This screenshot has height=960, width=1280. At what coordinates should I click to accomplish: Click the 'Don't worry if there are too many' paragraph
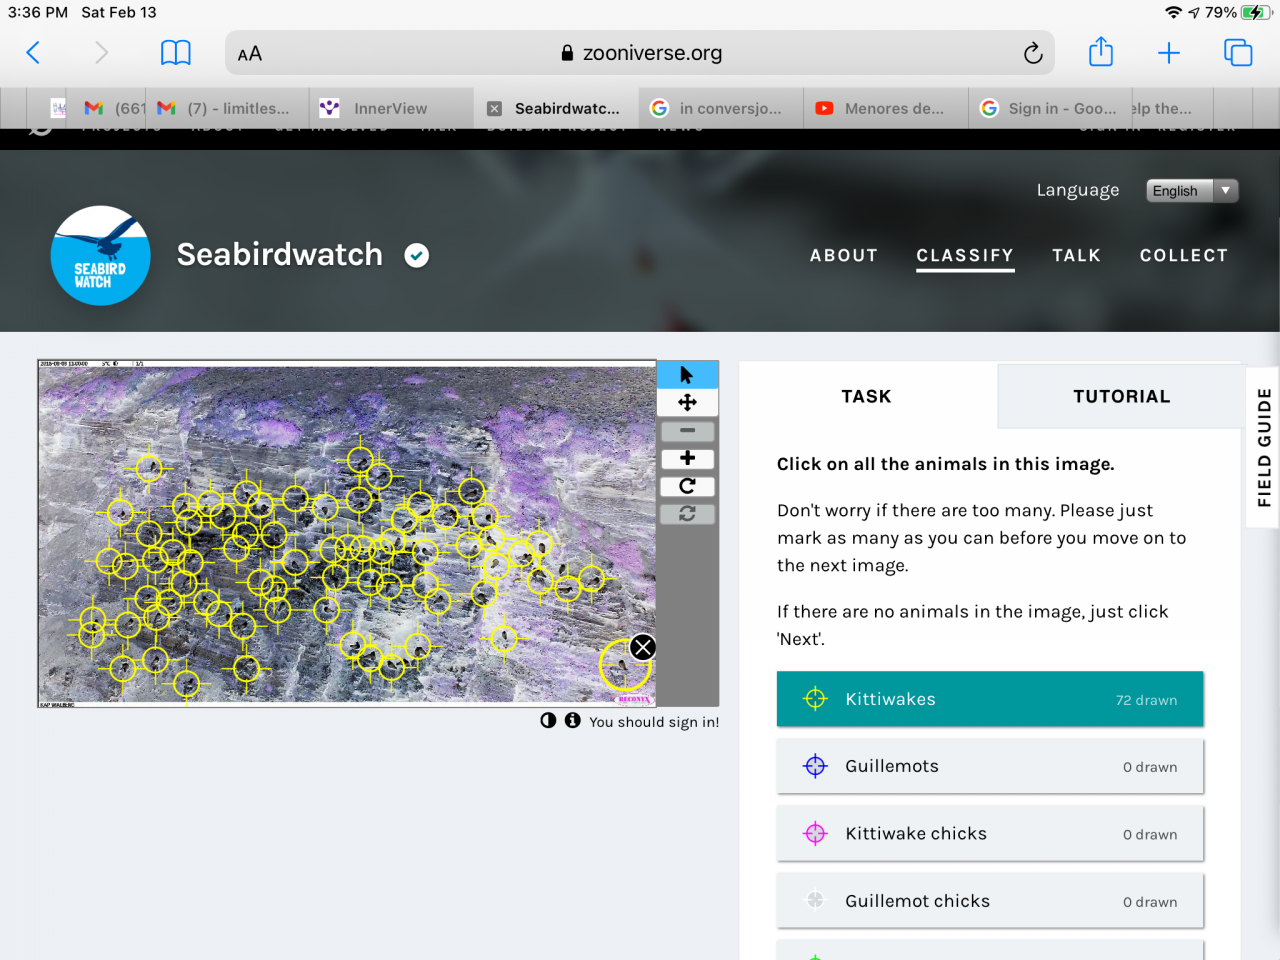982,538
